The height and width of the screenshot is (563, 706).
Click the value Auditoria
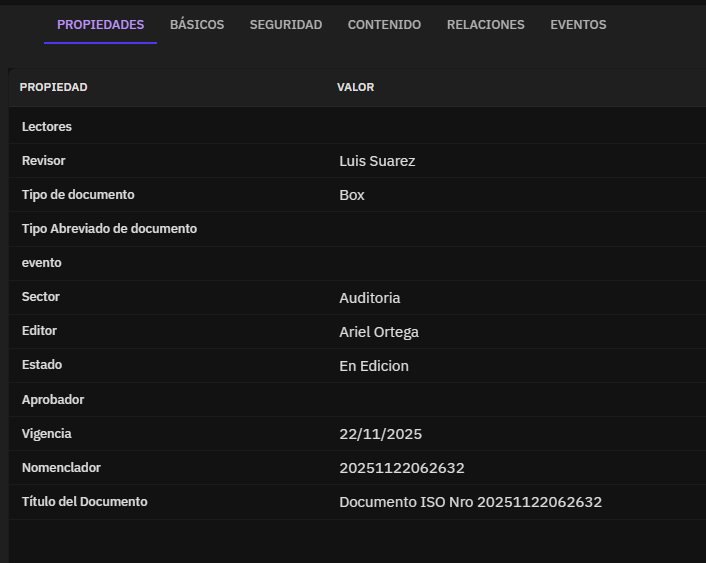point(370,298)
